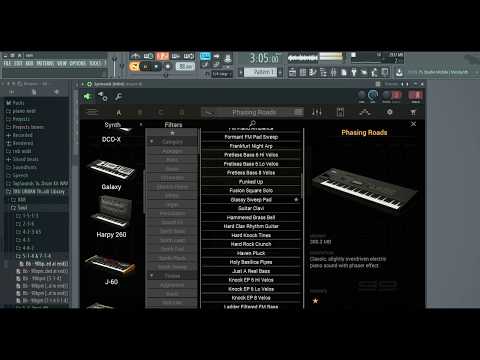Click the plugin gear connections icon
This screenshot has height=360, width=480.
coord(103,97)
